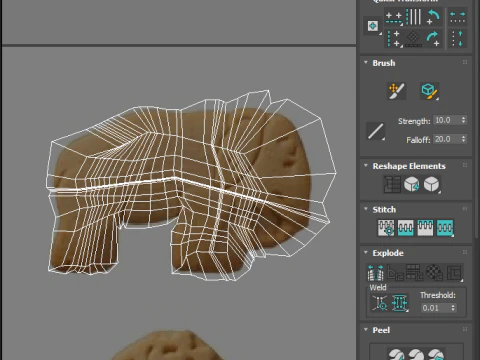The width and height of the screenshot is (480, 360).
Task: Collapse the Reshape Elements rollout
Action: 366,166
